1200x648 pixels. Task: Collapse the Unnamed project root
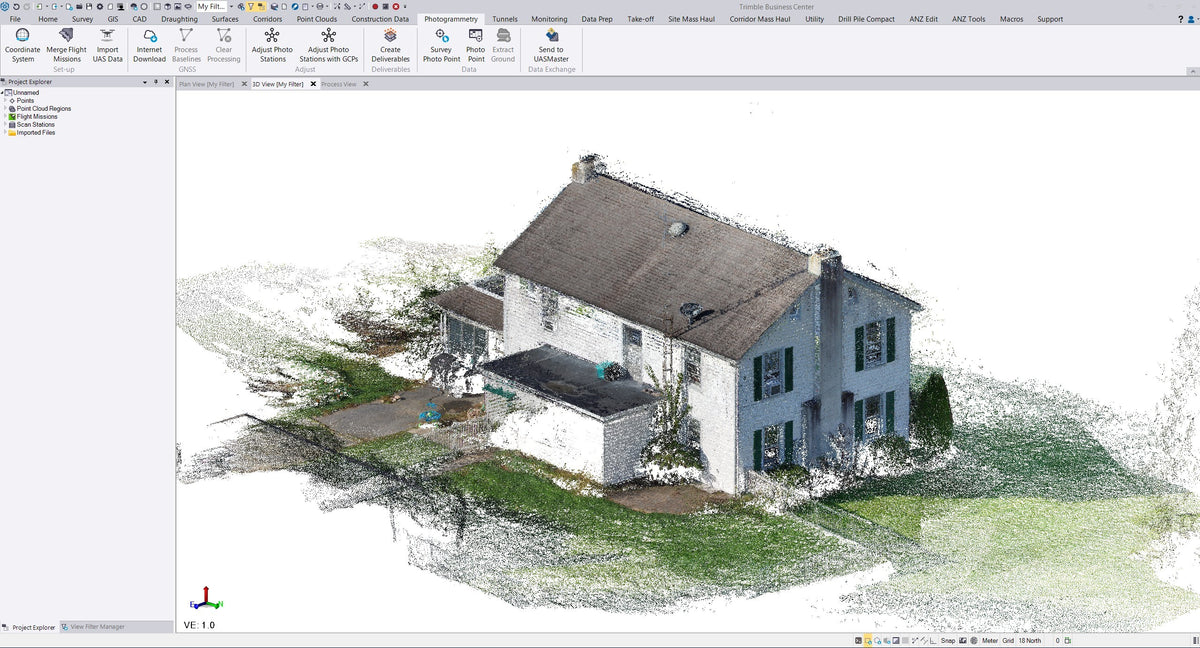(x=2, y=92)
